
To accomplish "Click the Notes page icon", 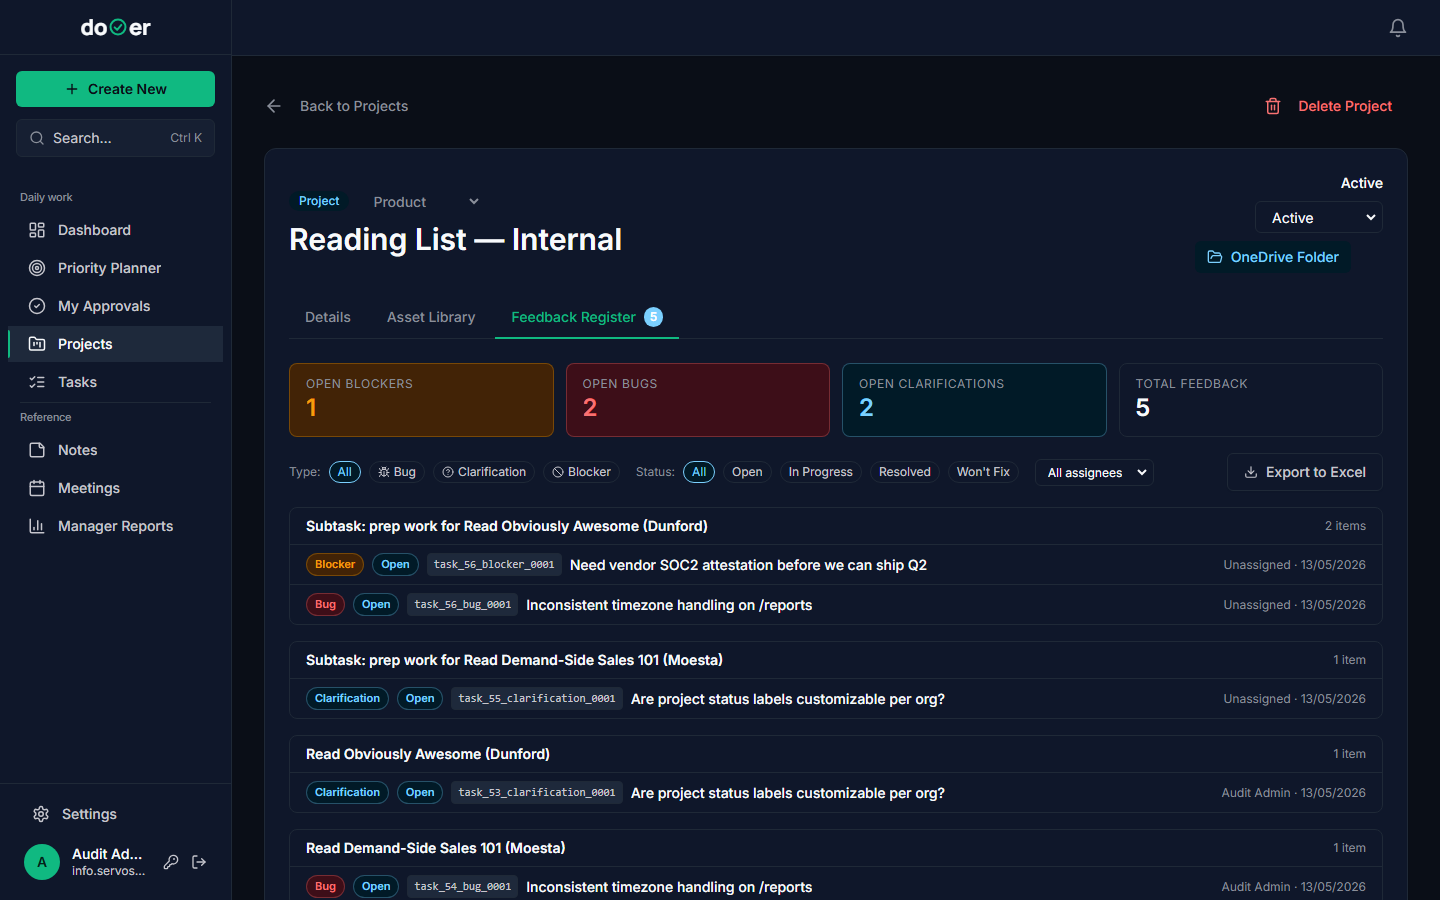I will pyautogui.click(x=37, y=450).
